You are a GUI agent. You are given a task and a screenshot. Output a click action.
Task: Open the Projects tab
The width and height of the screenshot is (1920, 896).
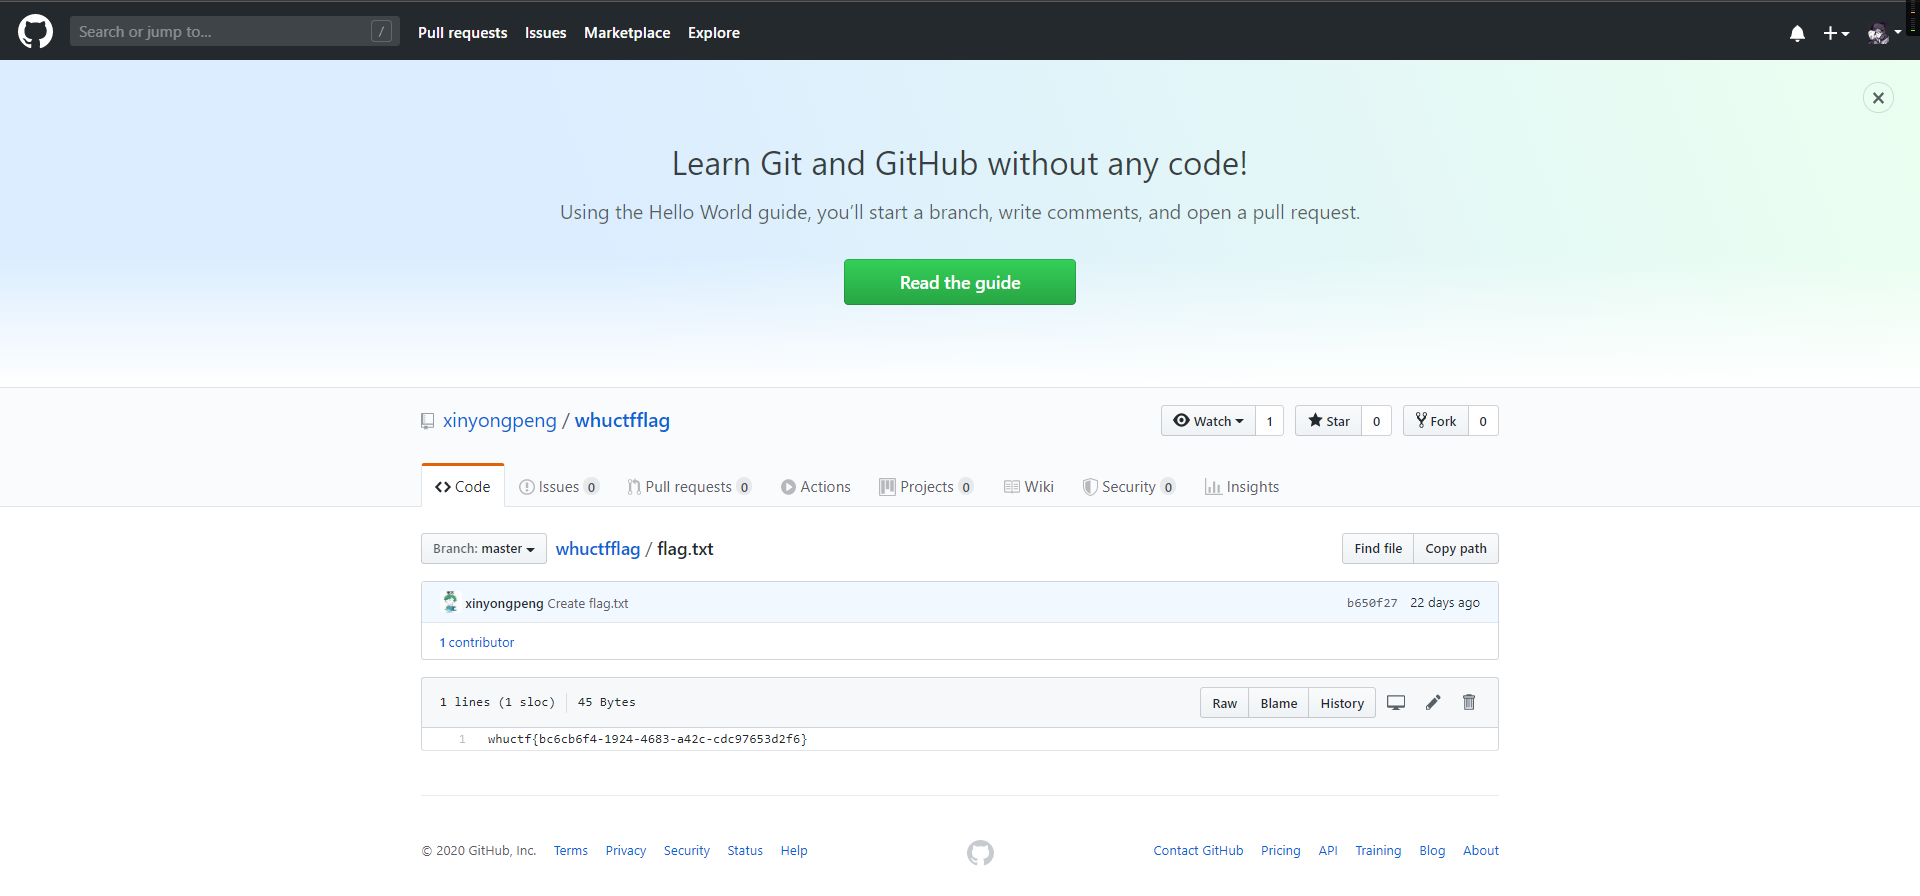(x=926, y=487)
